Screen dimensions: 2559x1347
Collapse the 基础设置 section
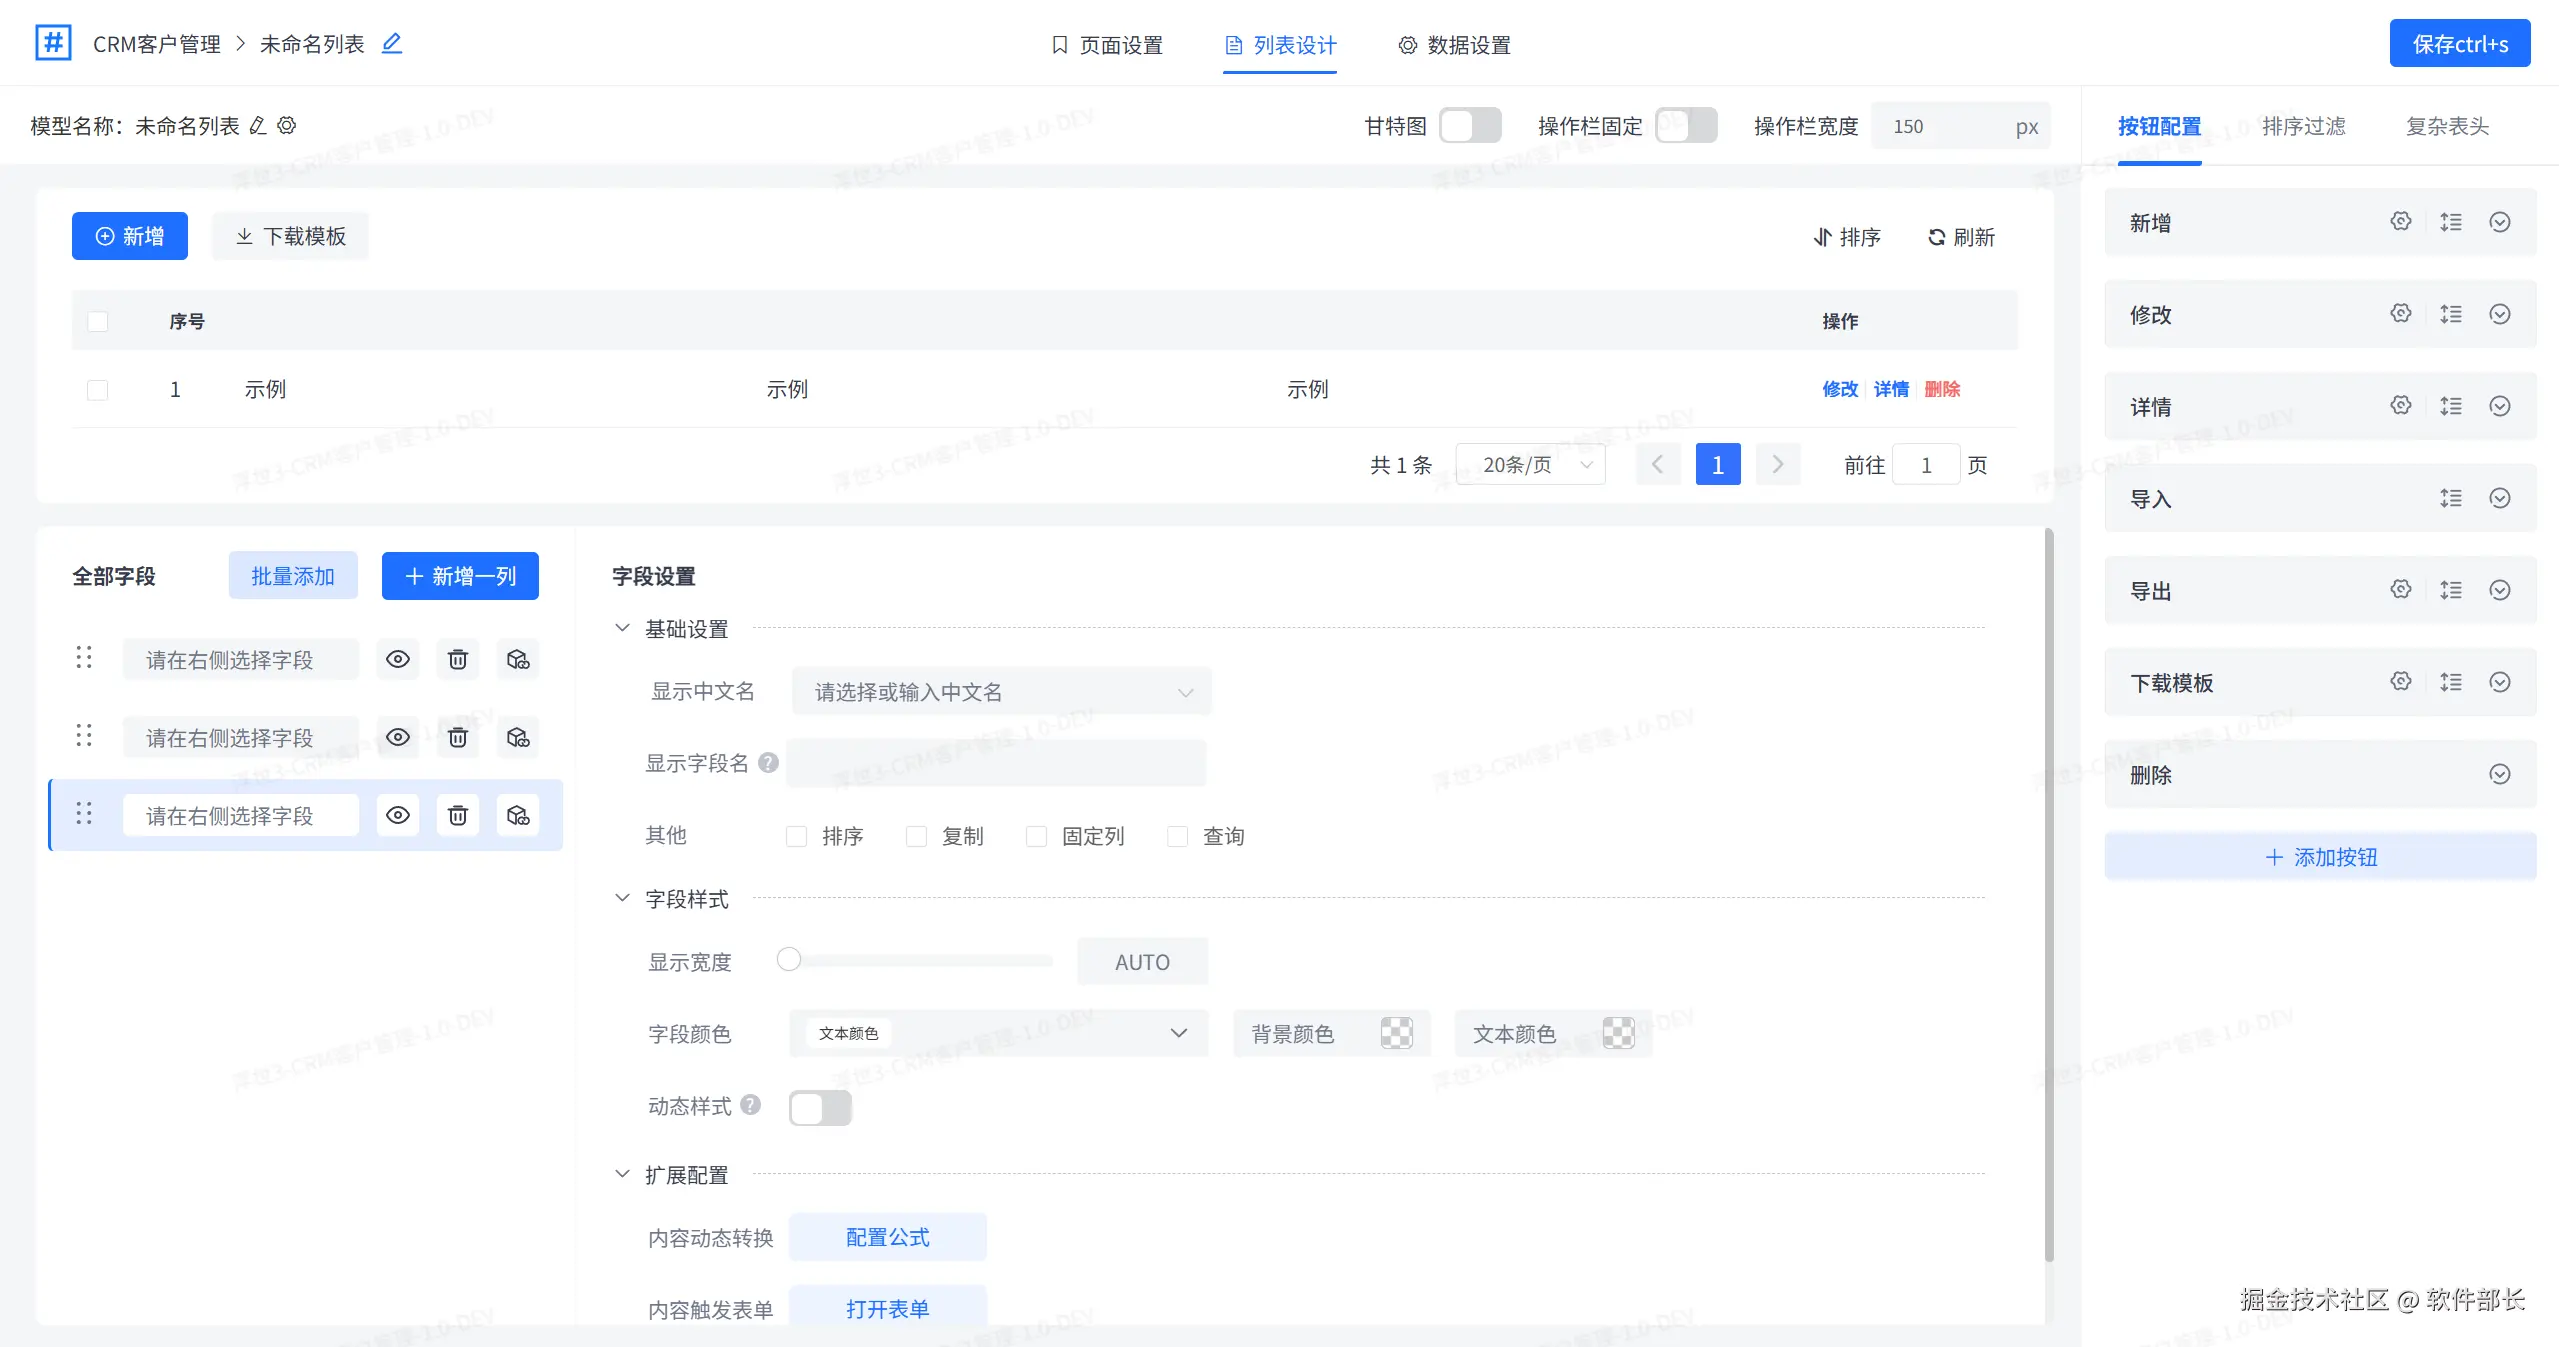point(622,629)
